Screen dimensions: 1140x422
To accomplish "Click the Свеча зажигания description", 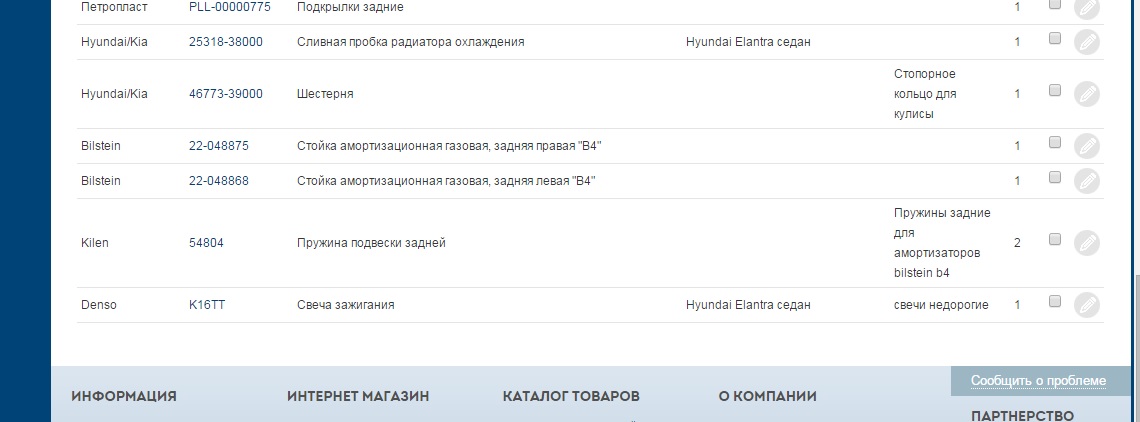I will coord(346,305).
